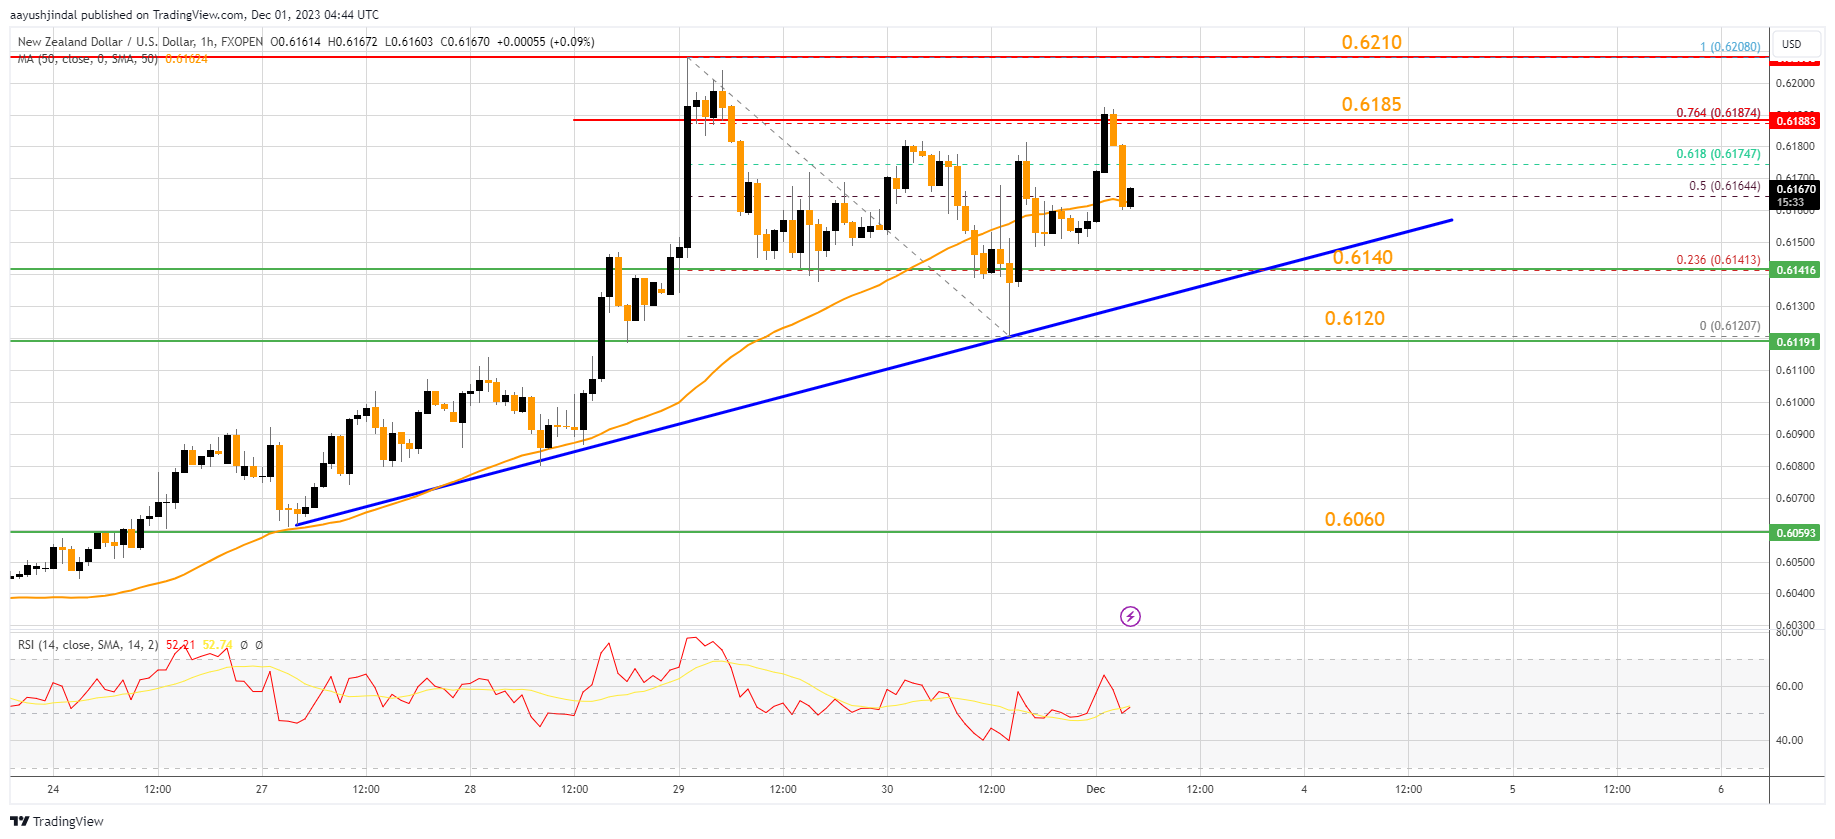Click the orange 0.6120 support label
Screen dimensions: 1835x839
pos(1354,318)
